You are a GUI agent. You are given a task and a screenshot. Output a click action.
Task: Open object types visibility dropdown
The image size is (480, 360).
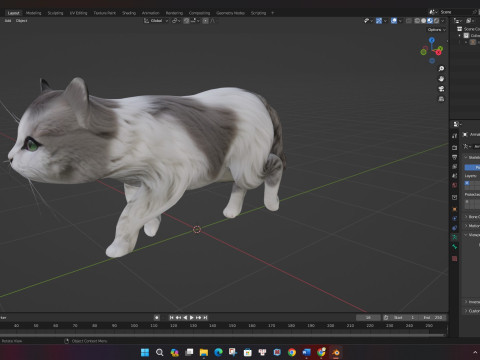(368, 21)
